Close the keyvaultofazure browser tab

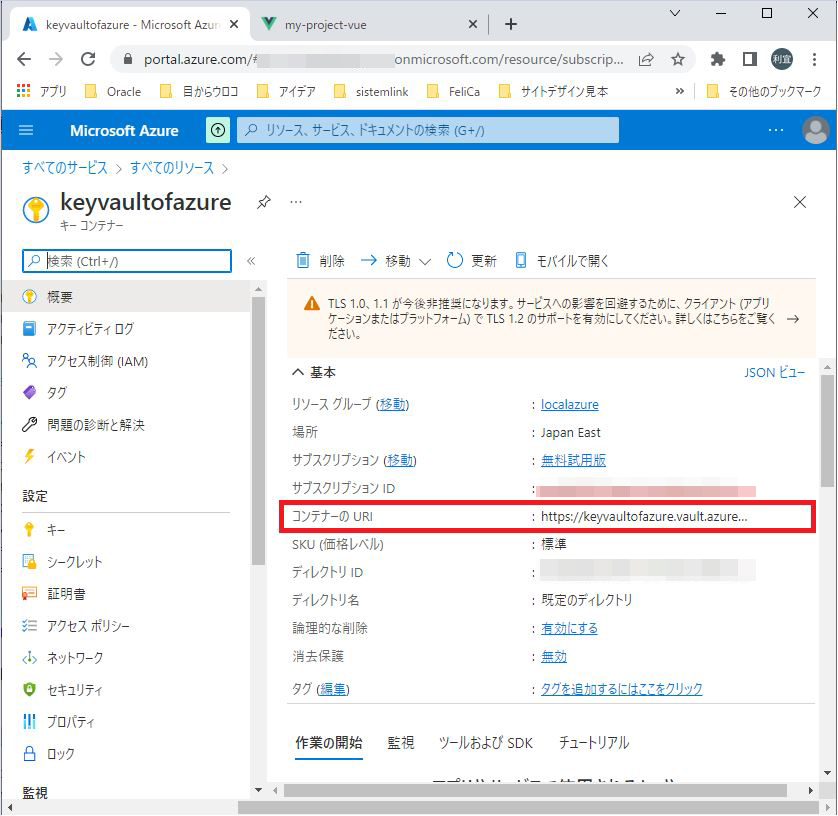234,25
